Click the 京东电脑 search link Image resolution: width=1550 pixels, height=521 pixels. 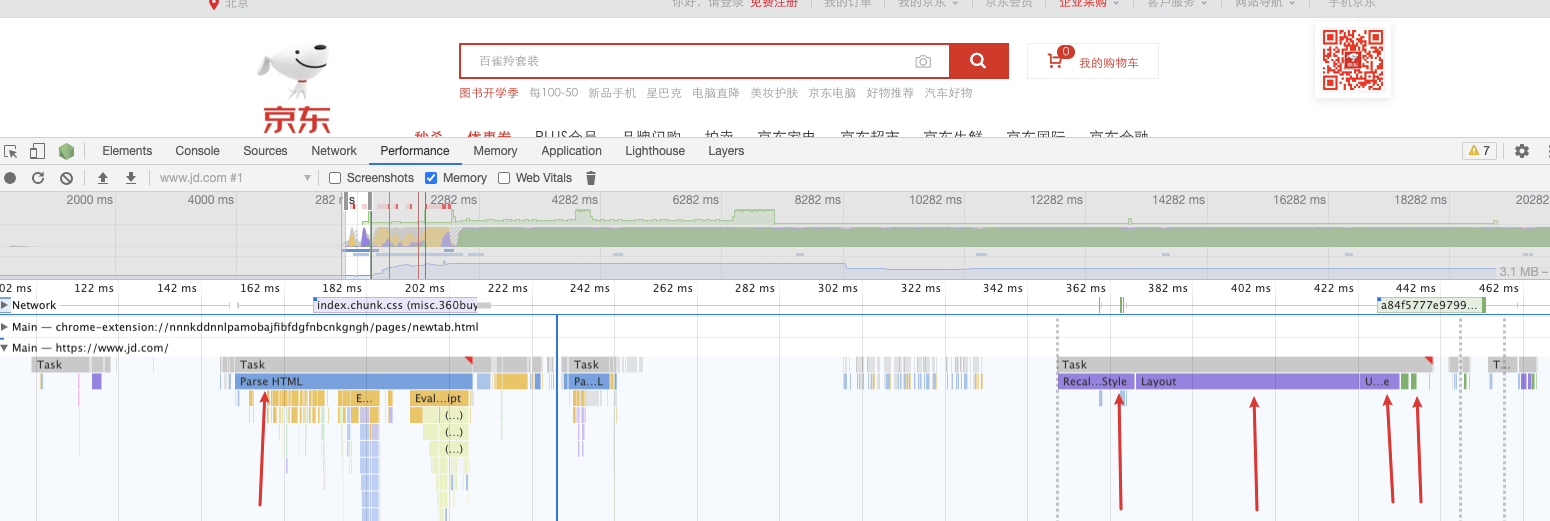[832, 93]
